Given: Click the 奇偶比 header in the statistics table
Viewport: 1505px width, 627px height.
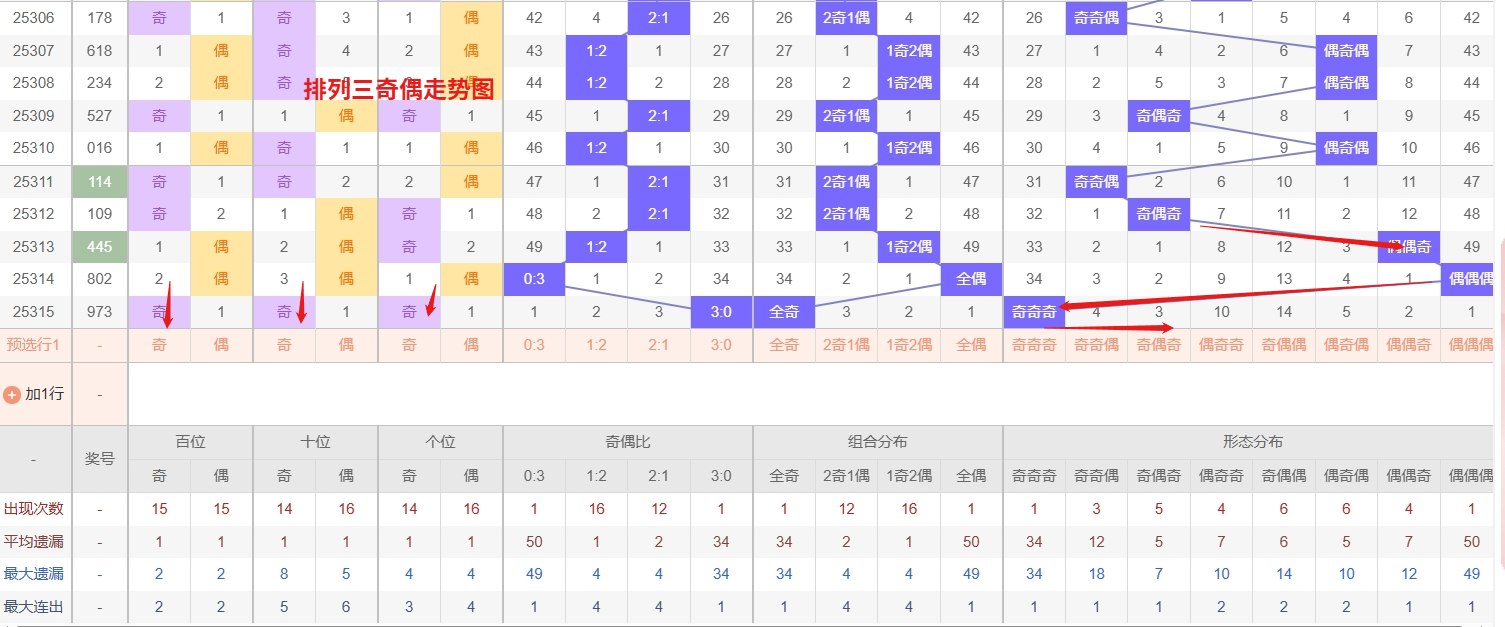Looking at the screenshot, I should pyautogui.click(x=627, y=442).
